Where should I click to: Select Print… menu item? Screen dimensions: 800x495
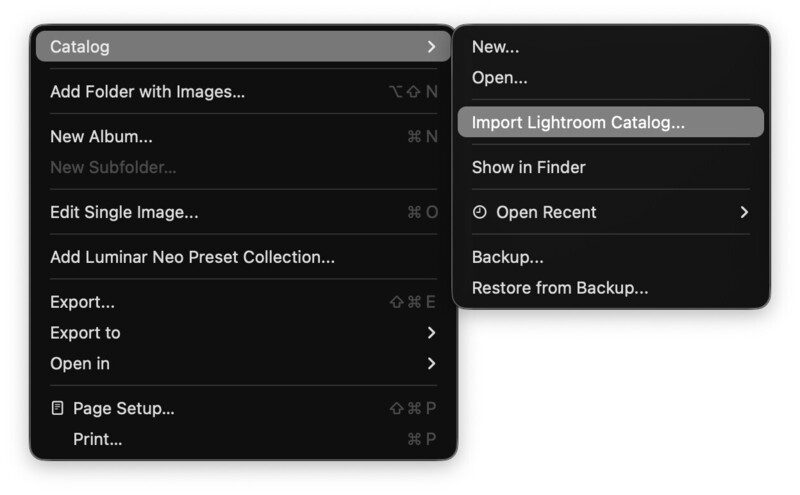(243, 439)
